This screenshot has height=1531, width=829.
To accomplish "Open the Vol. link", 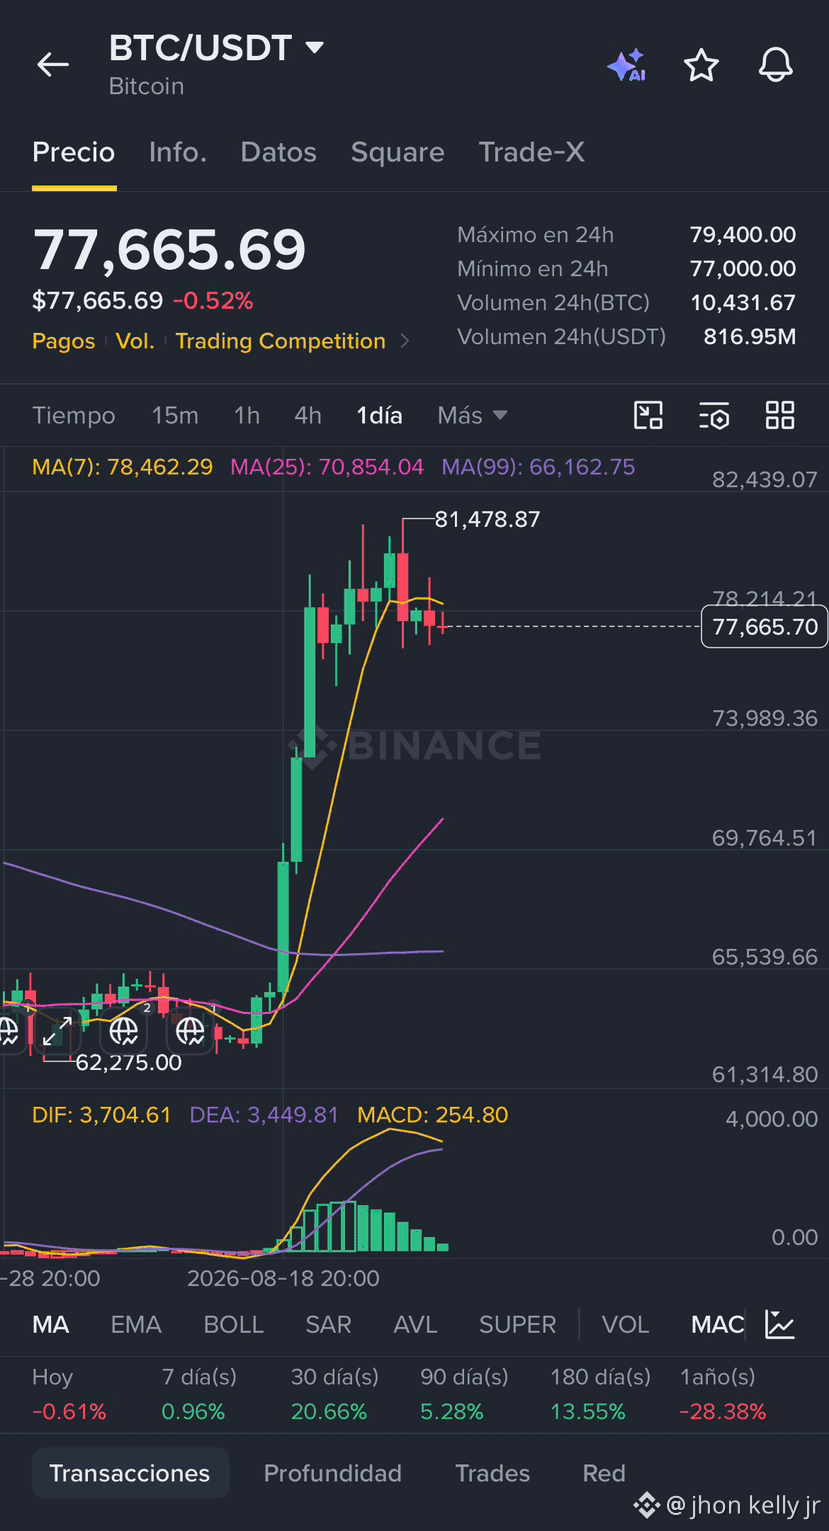I will [135, 341].
